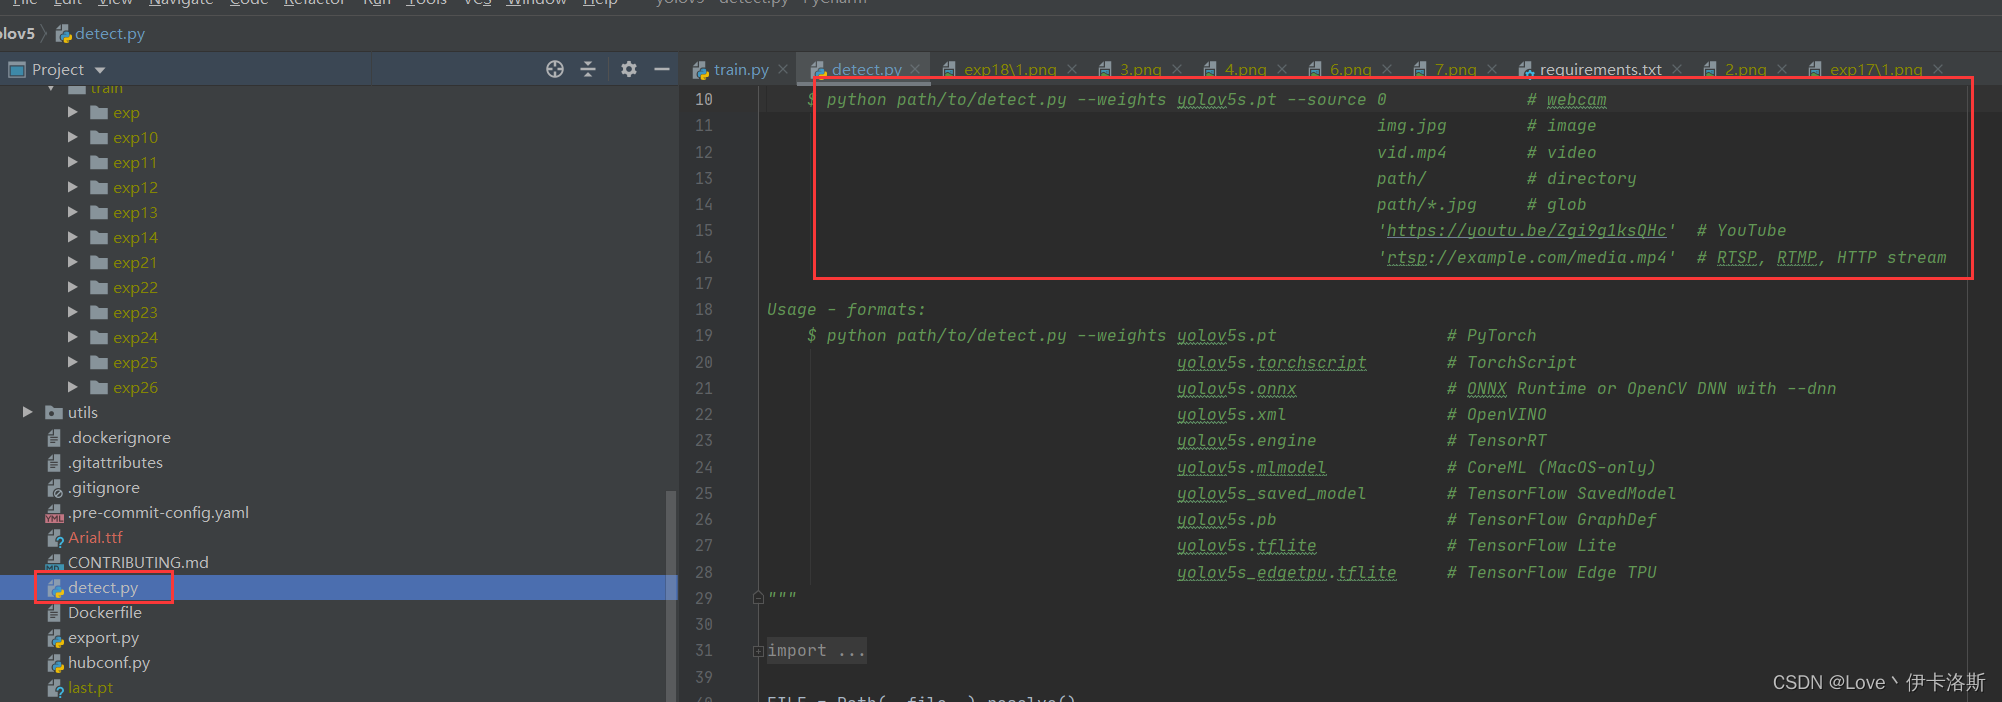The height and width of the screenshot is (702, 2002).
Task: Switch to 3.png editor tab
Action: tap(1140, 69)
